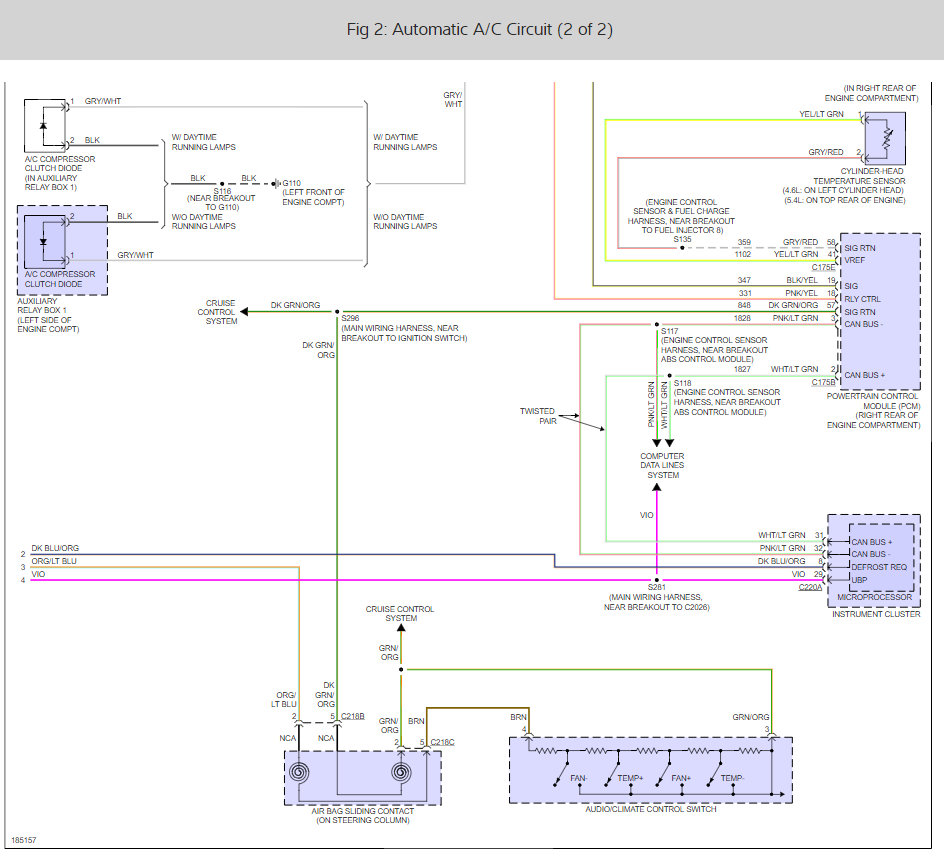Viewport: 944px width, 861px height.
Task: Click the 'CYLINDER-HEAD TEMPERATURE SENSOR' label
Action: point(859,176)
